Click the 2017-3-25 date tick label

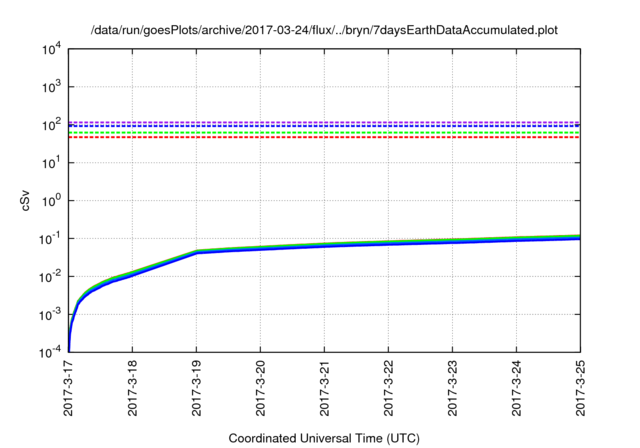coord(580,388)
